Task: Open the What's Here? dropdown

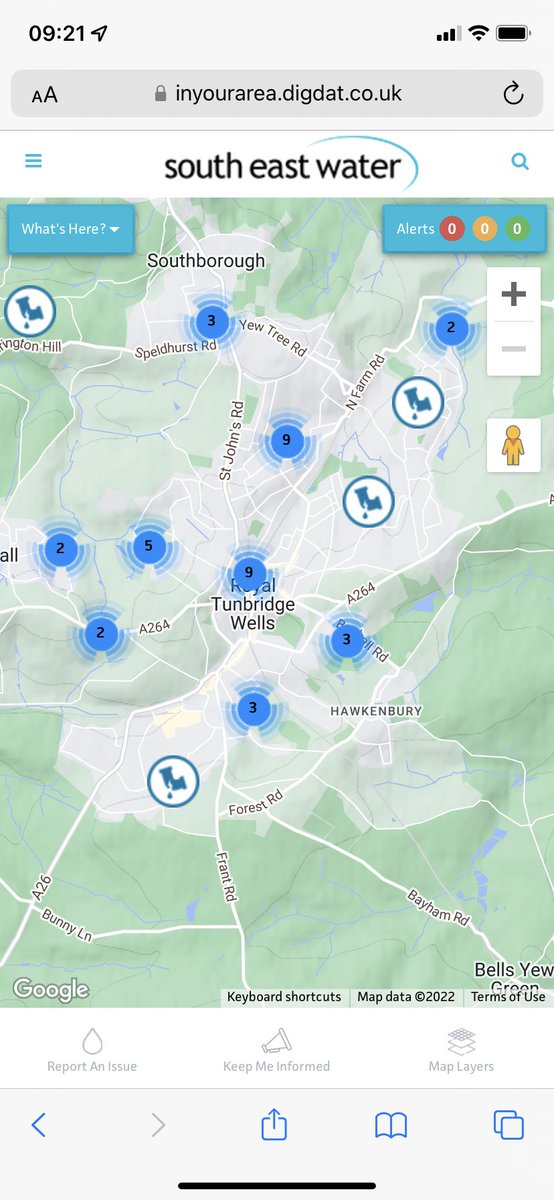Action: [70, 229]
